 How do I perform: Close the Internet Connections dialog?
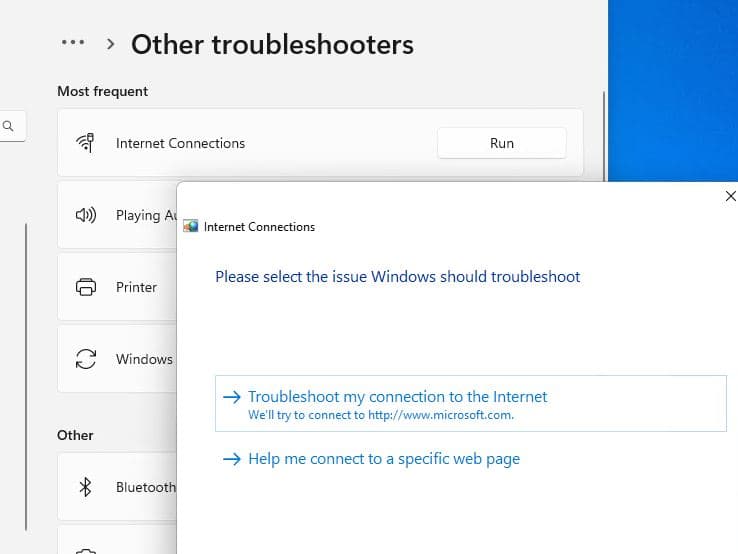tap(730, 196)
